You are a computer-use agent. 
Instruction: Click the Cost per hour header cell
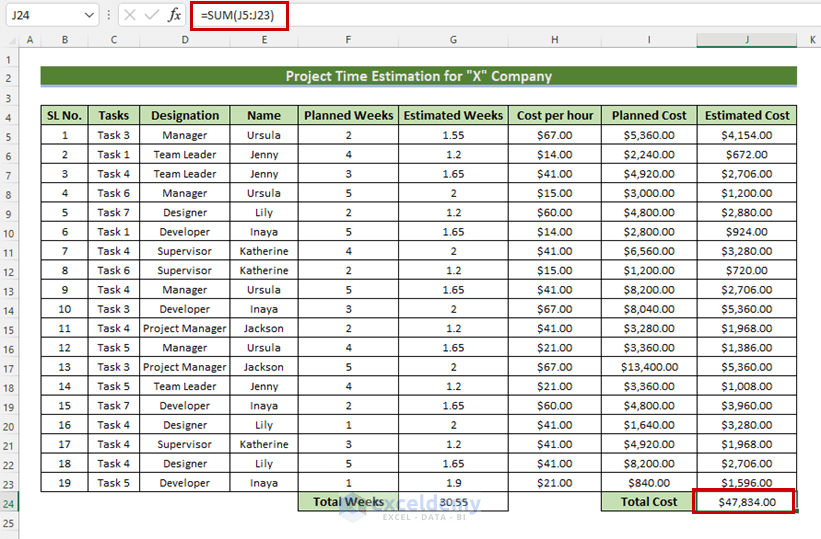click(x=554, y=115)
